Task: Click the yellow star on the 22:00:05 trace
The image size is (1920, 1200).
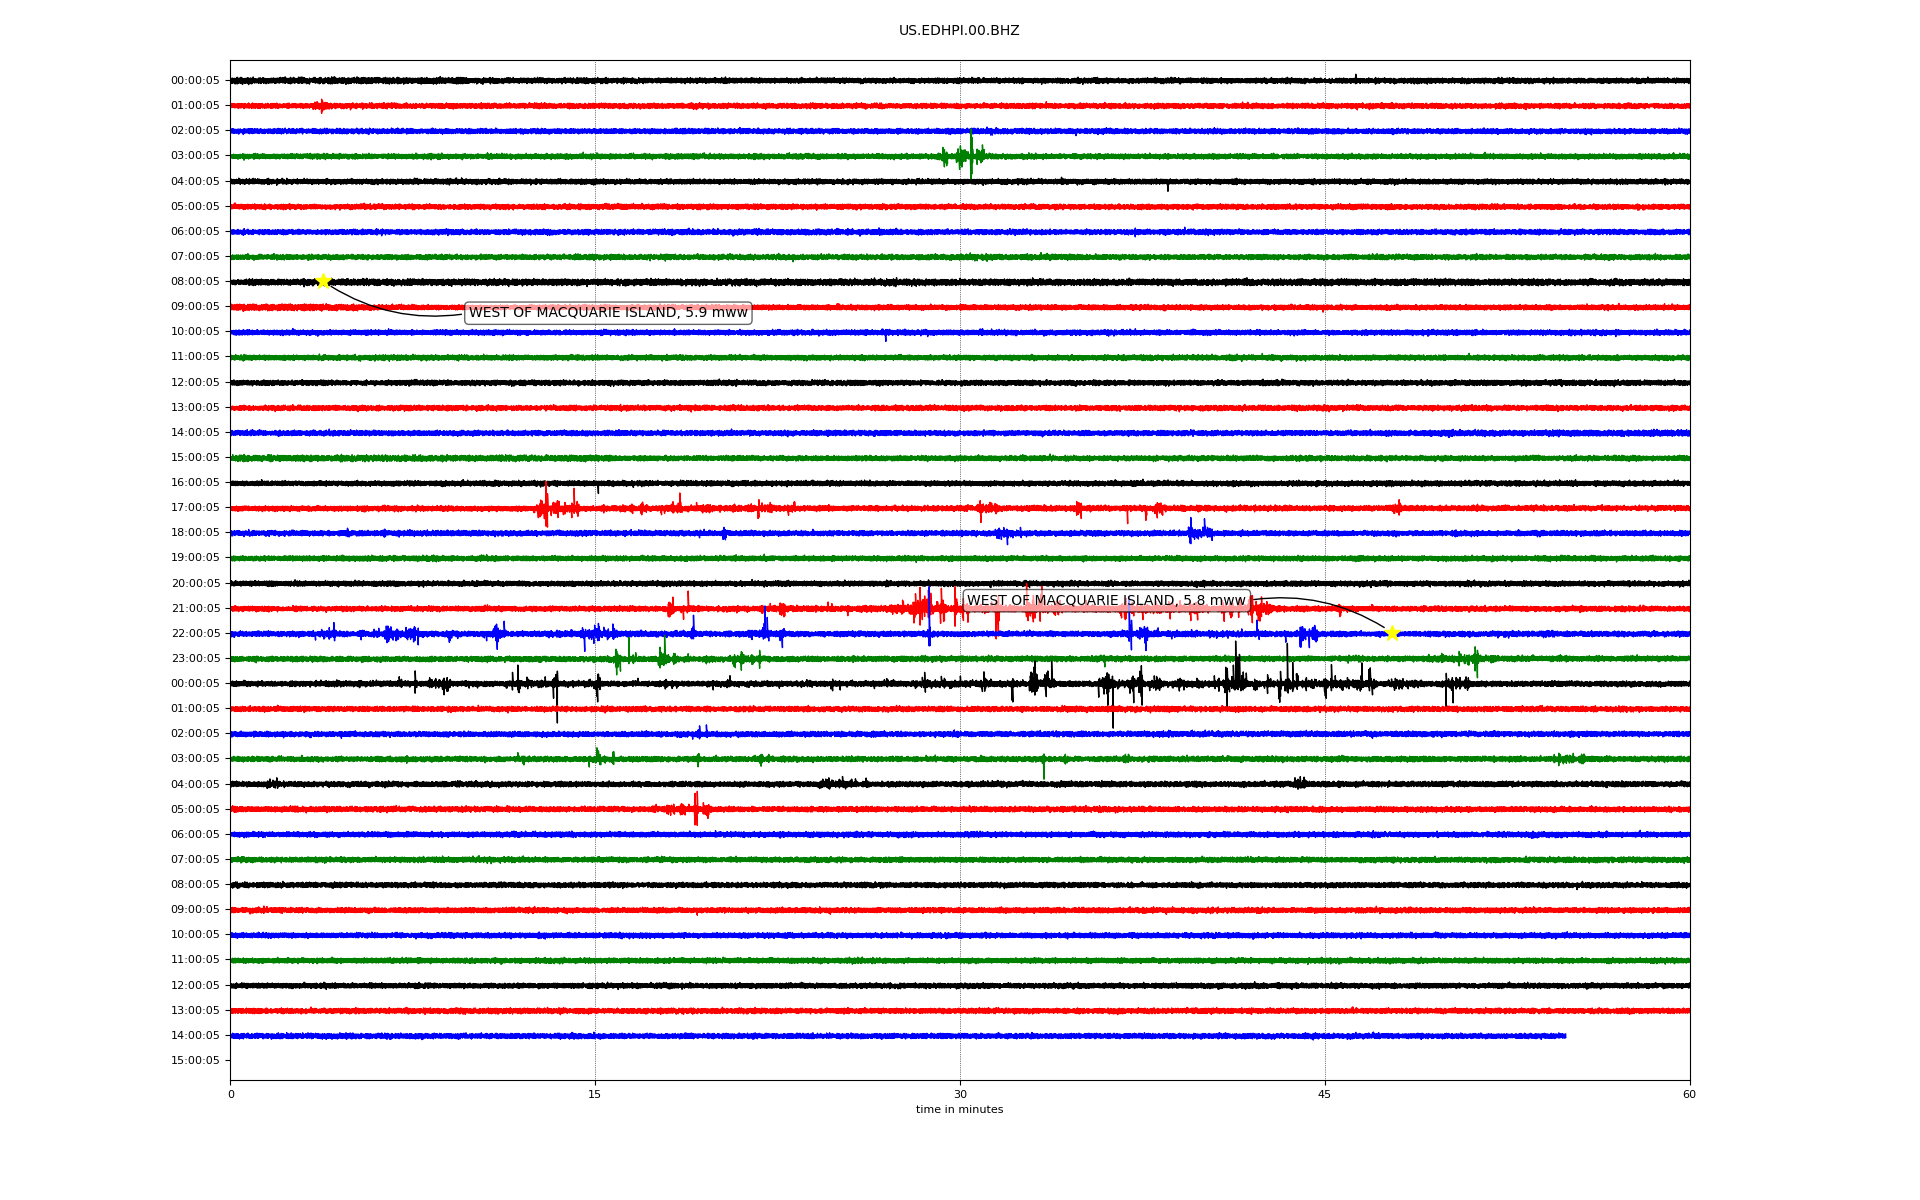Action: click(x=1391, y=633)
